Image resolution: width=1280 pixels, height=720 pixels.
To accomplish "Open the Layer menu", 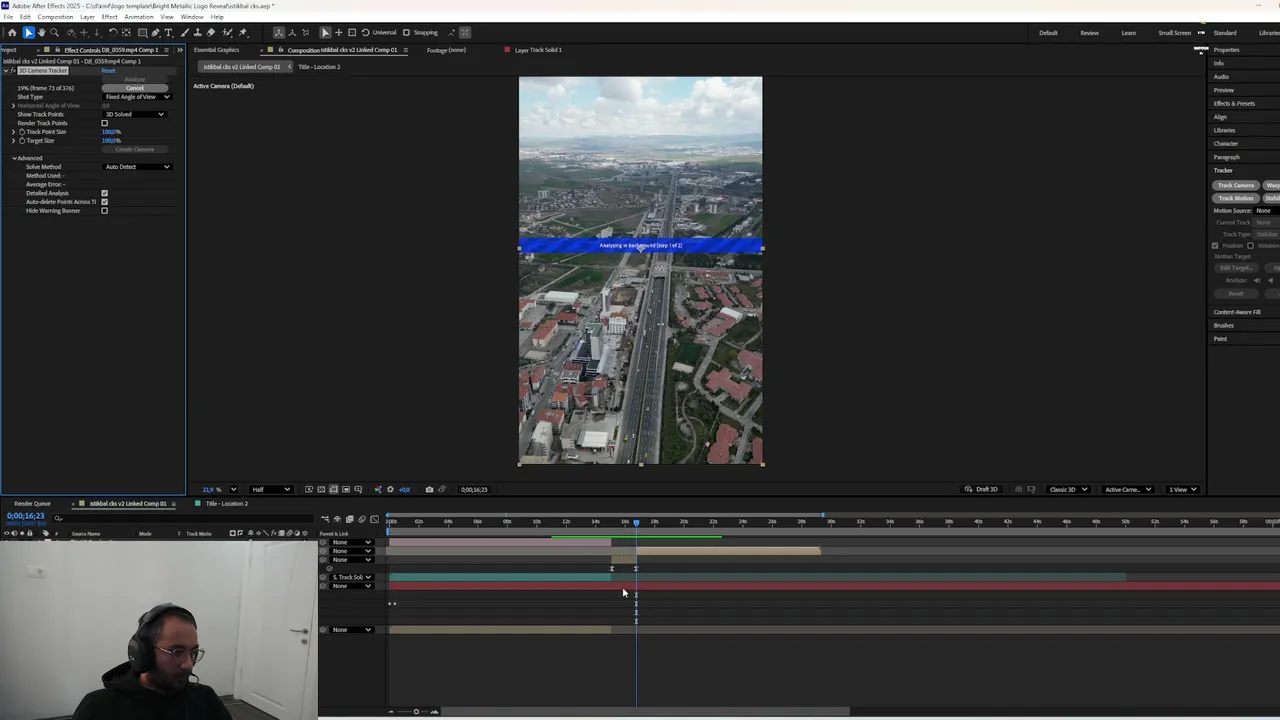I will click(x=87, y=17).
